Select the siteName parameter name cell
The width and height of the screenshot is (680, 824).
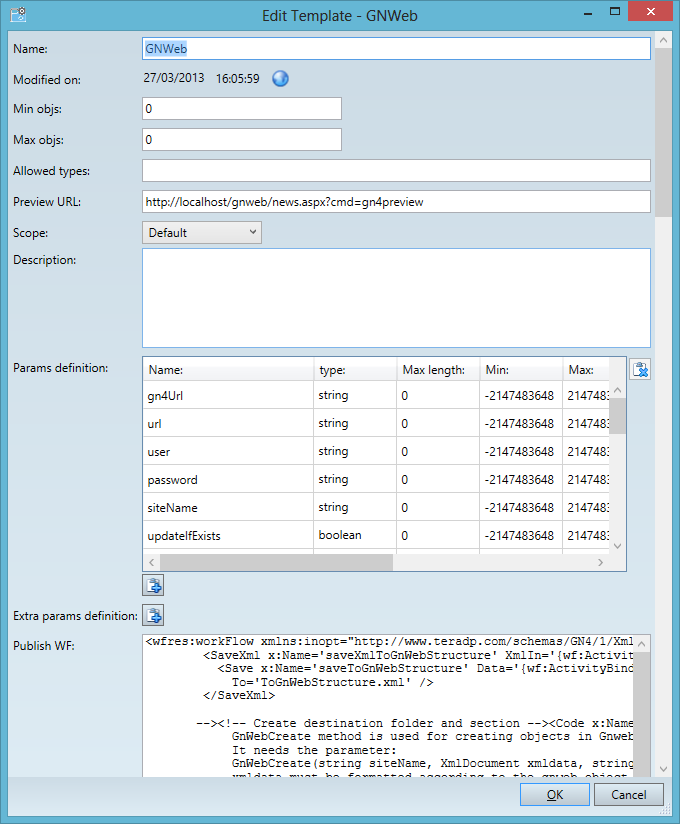point(228,507)
